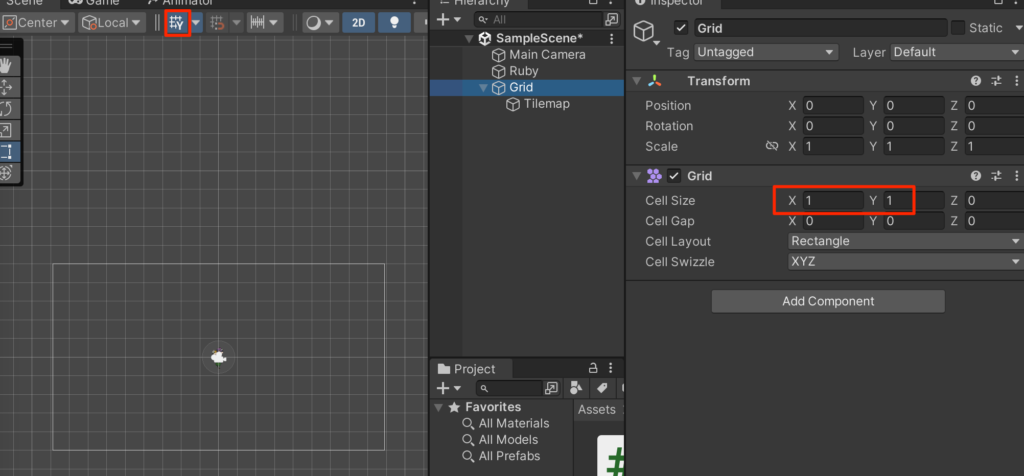Screen dimensions: 1024x476
Task: Click Project open-in-search window icon
Action: pos(552,389)
